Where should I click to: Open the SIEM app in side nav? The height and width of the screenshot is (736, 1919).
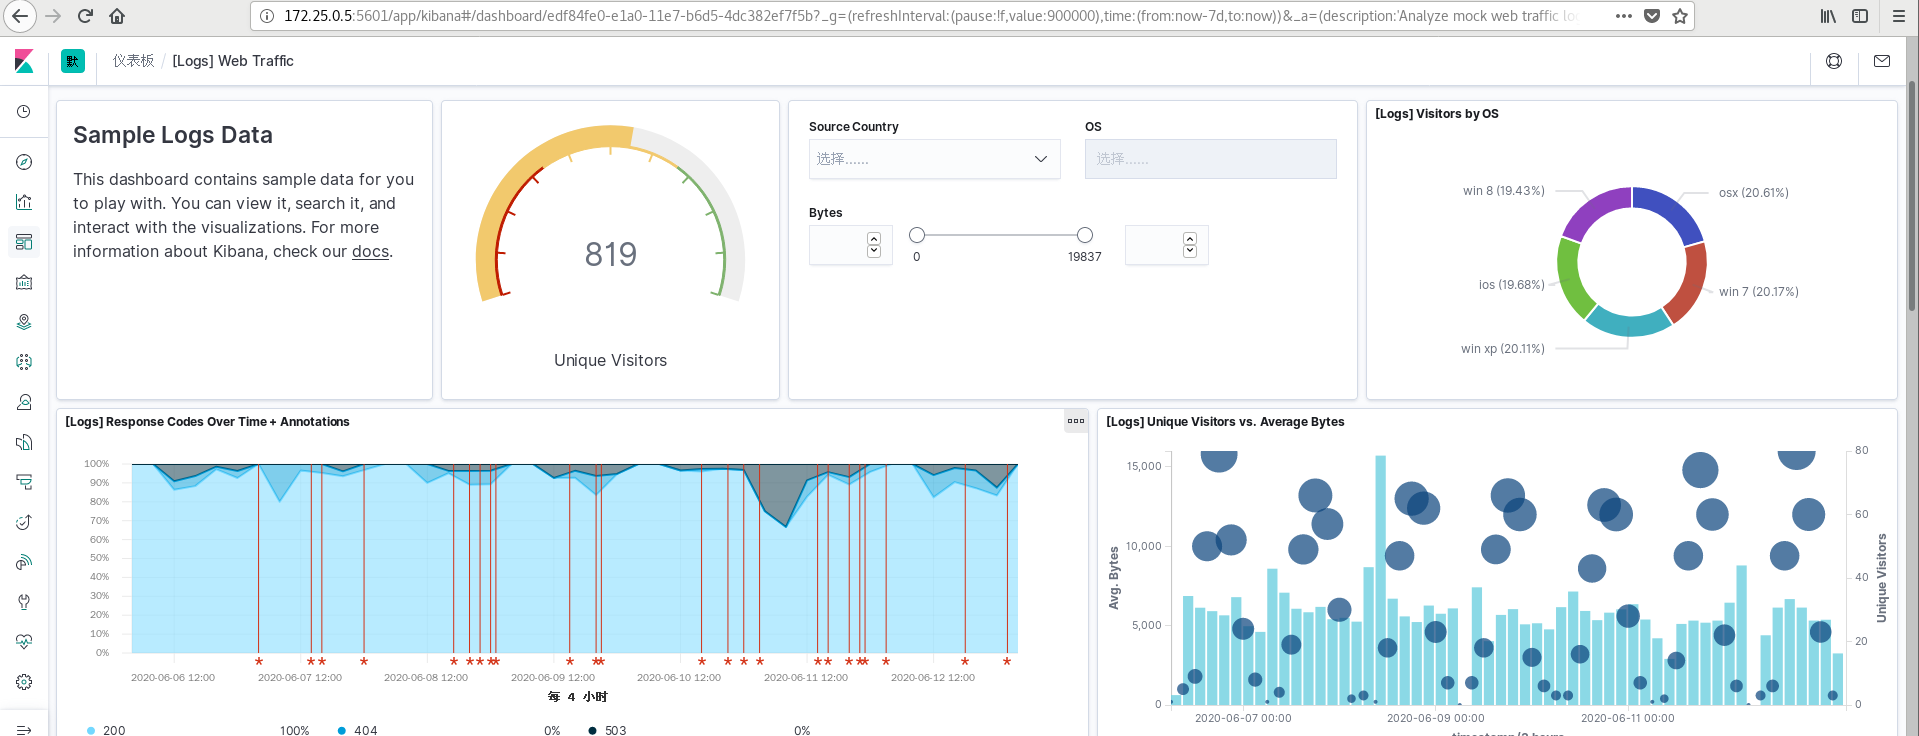pos(24,562)
